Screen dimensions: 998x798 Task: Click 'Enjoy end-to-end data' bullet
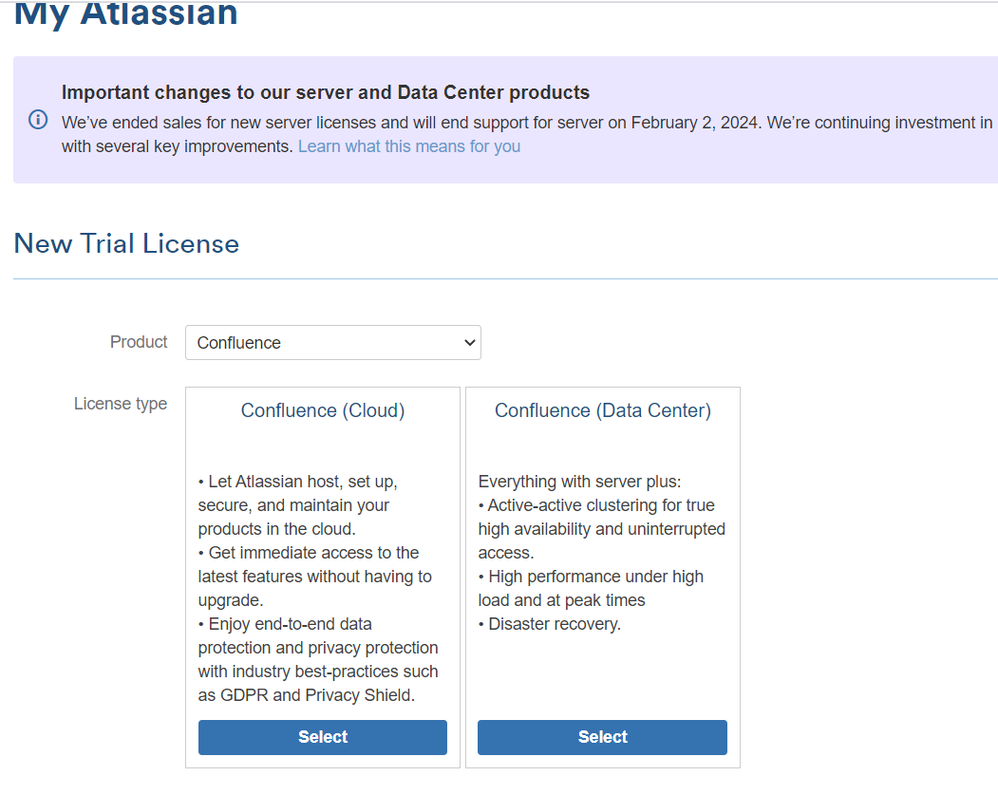[285, 624]
